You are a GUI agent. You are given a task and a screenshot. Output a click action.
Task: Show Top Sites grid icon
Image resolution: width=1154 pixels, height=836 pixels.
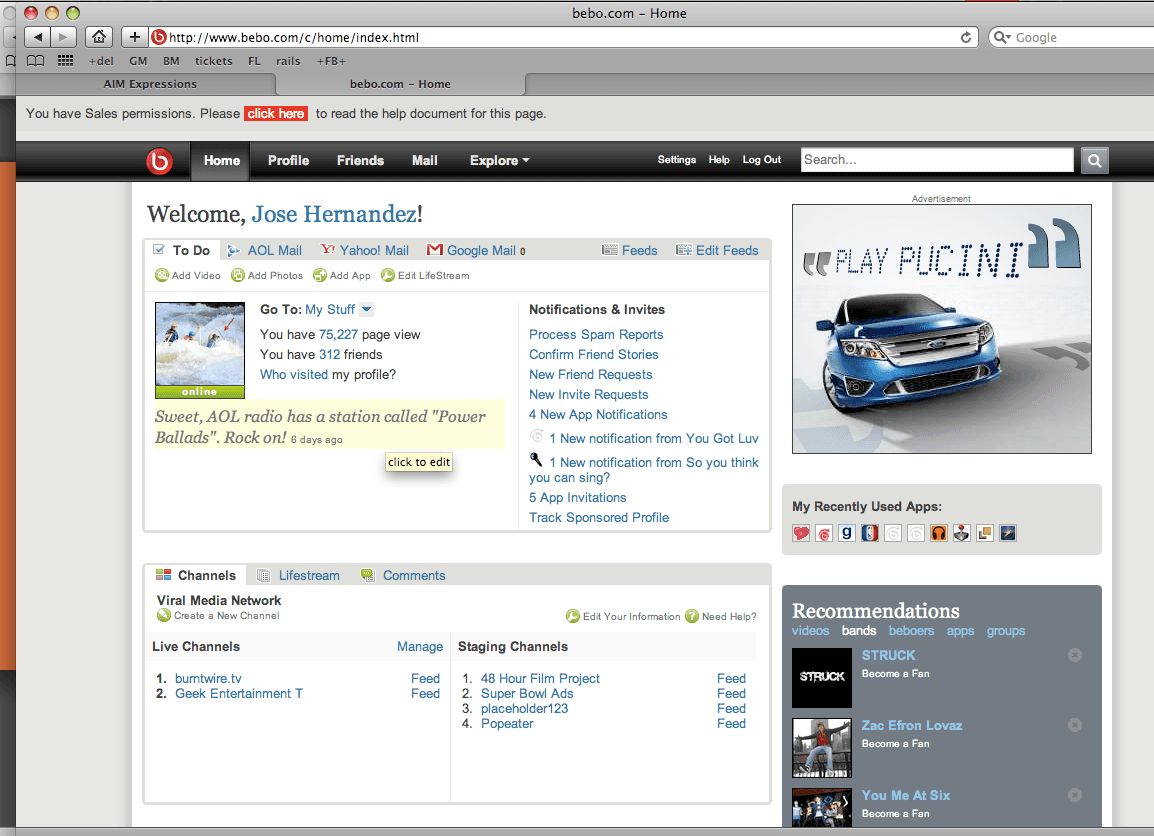pyautogui.click(x=66, y=61)
